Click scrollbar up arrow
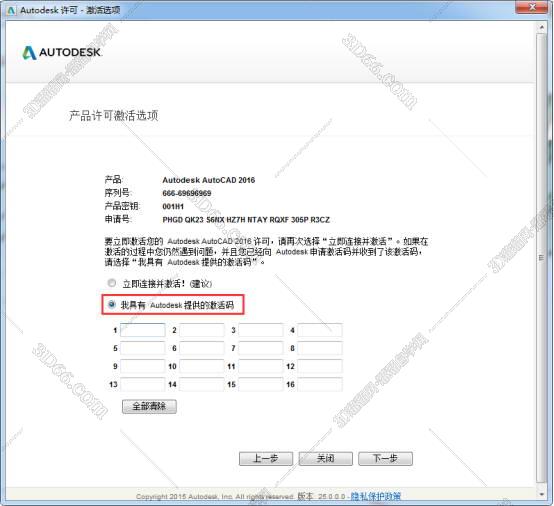 [541, 27]
